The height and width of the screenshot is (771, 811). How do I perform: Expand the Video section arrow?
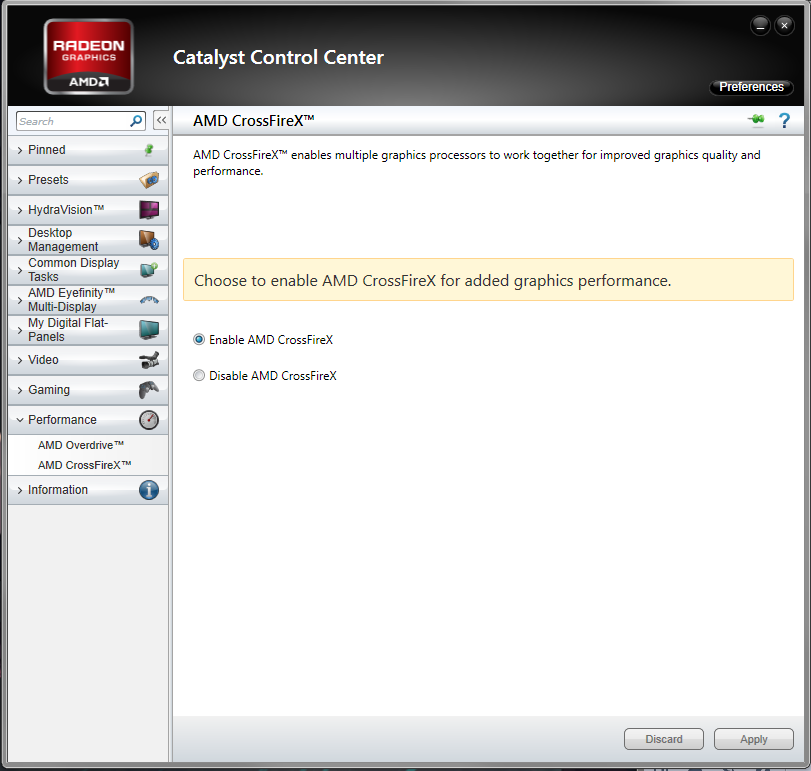point(20,360)
